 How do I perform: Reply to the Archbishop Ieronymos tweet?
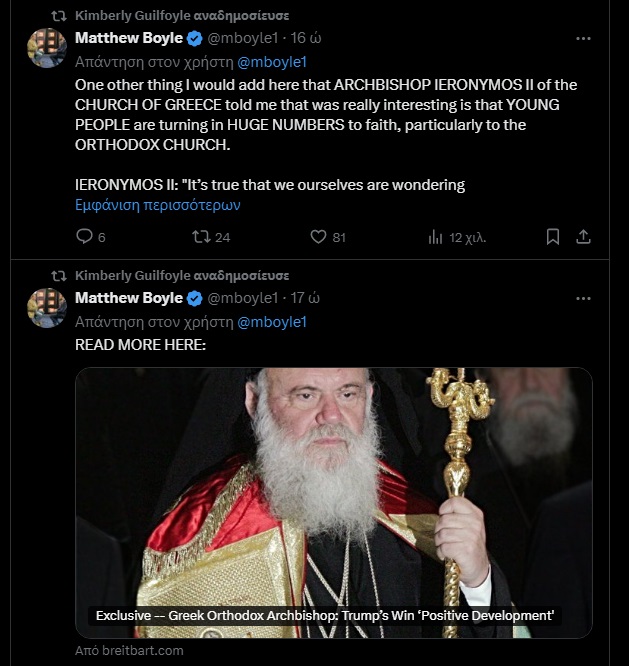coord(84,237)
